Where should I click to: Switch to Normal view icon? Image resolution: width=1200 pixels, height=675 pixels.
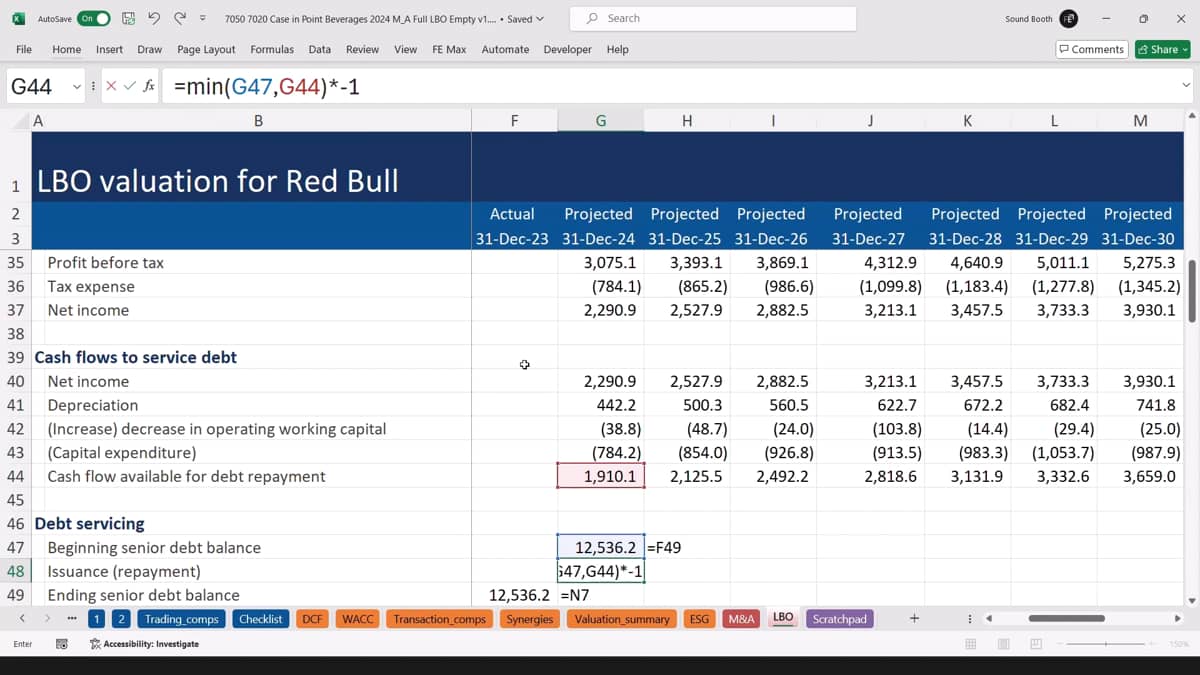point(970,644)
